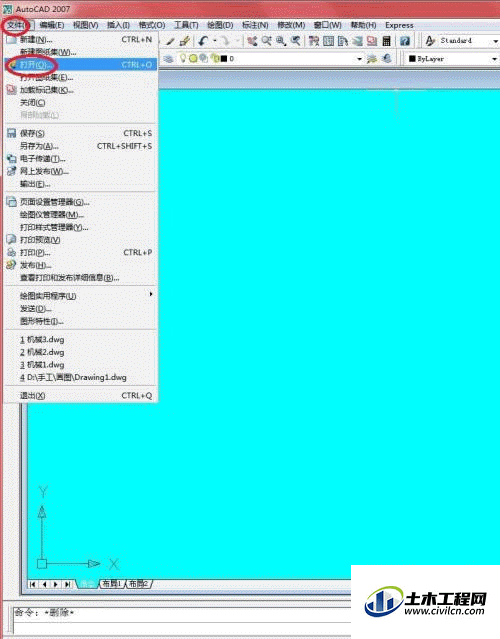Open the 文件 (File) menu
The width and height of the screenshot is (500, 639).
17,25
